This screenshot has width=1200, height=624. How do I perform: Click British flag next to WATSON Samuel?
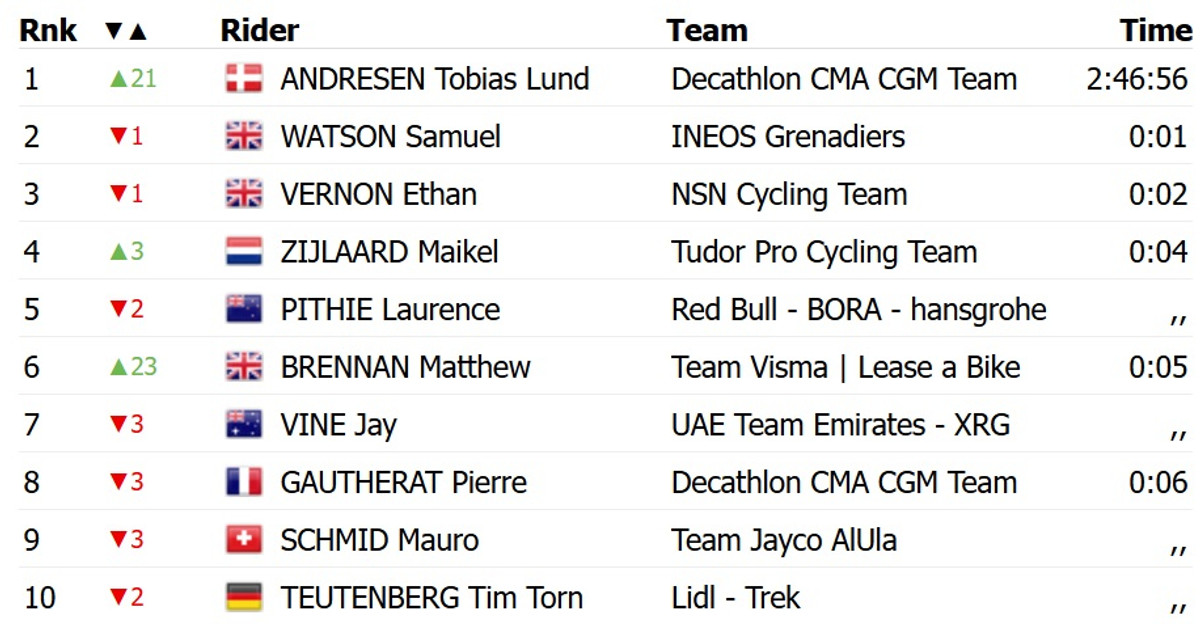244,136
